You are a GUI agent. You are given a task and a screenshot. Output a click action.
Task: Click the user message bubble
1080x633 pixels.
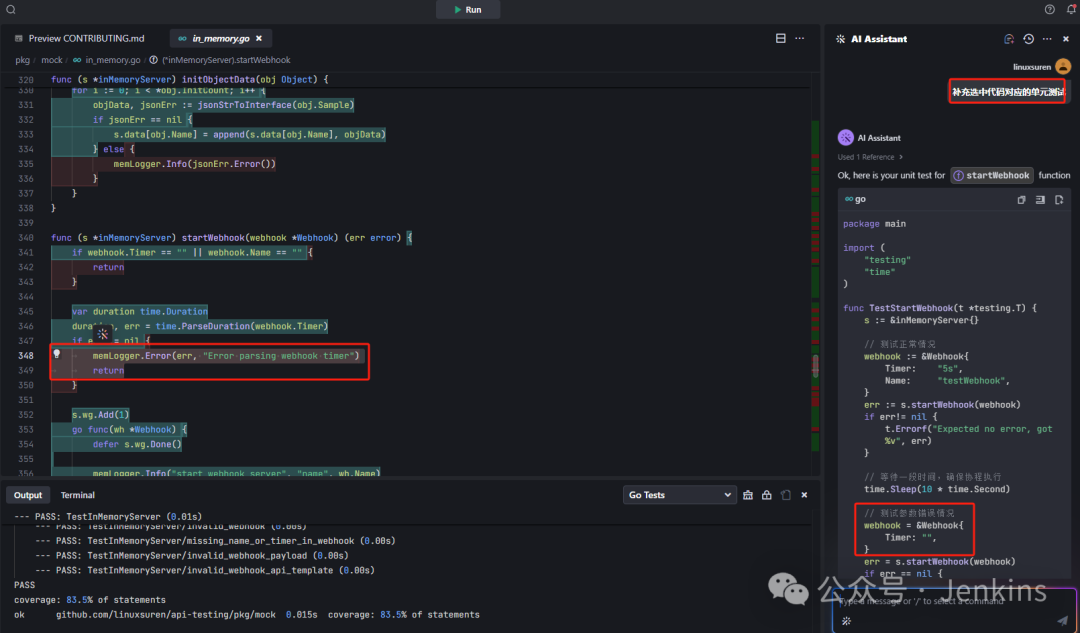(x=1007, y=92)
